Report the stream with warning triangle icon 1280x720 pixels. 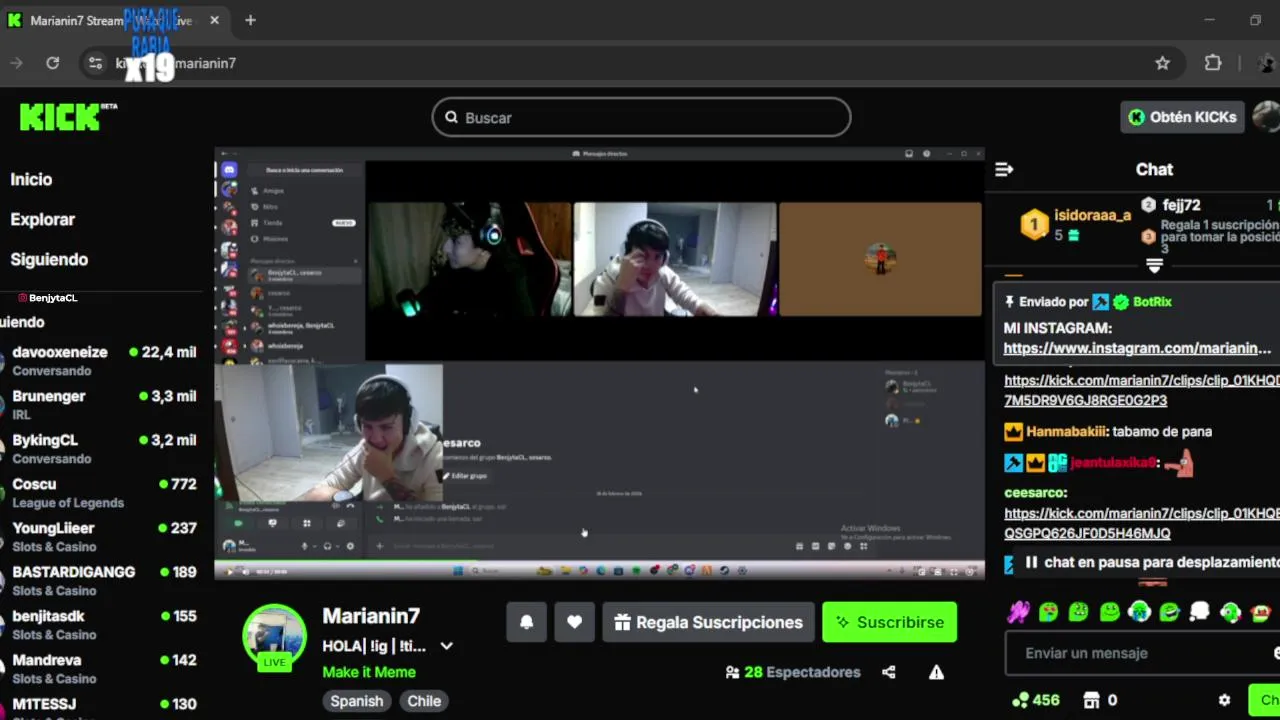(x=936, y=672)
